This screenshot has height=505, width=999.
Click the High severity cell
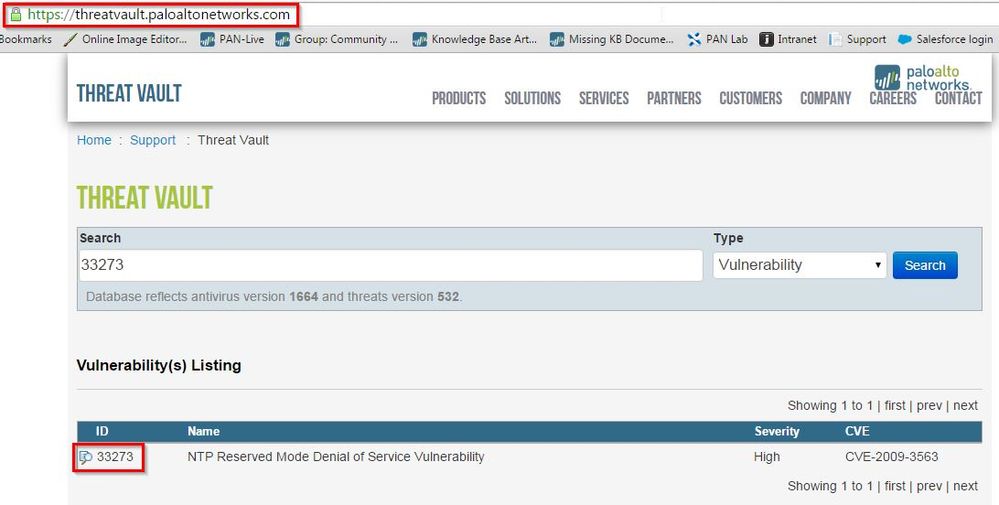766,457
